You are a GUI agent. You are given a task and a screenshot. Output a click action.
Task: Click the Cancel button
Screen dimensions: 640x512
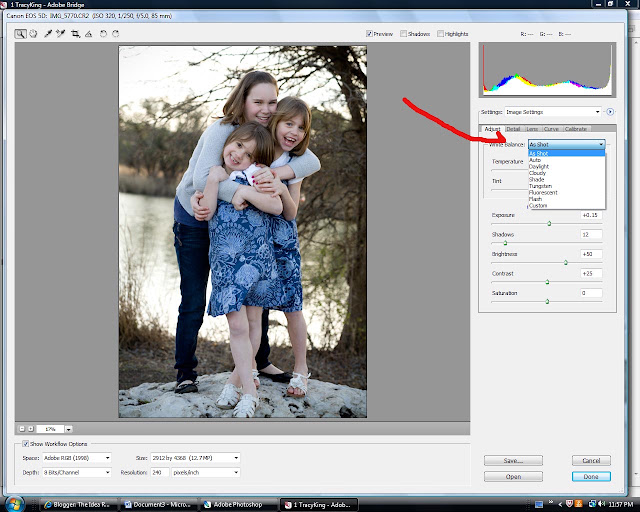[591, 461]
